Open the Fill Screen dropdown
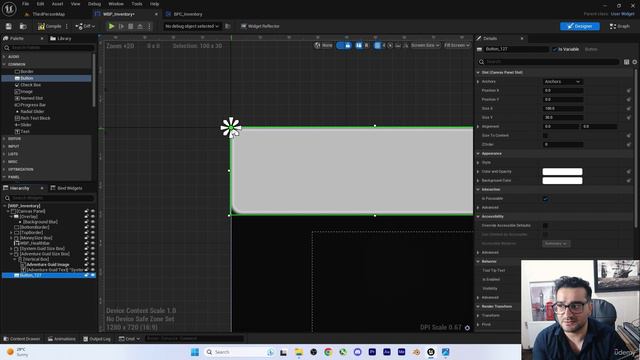This screenshot has width=640, height=360. click(456, 45)
